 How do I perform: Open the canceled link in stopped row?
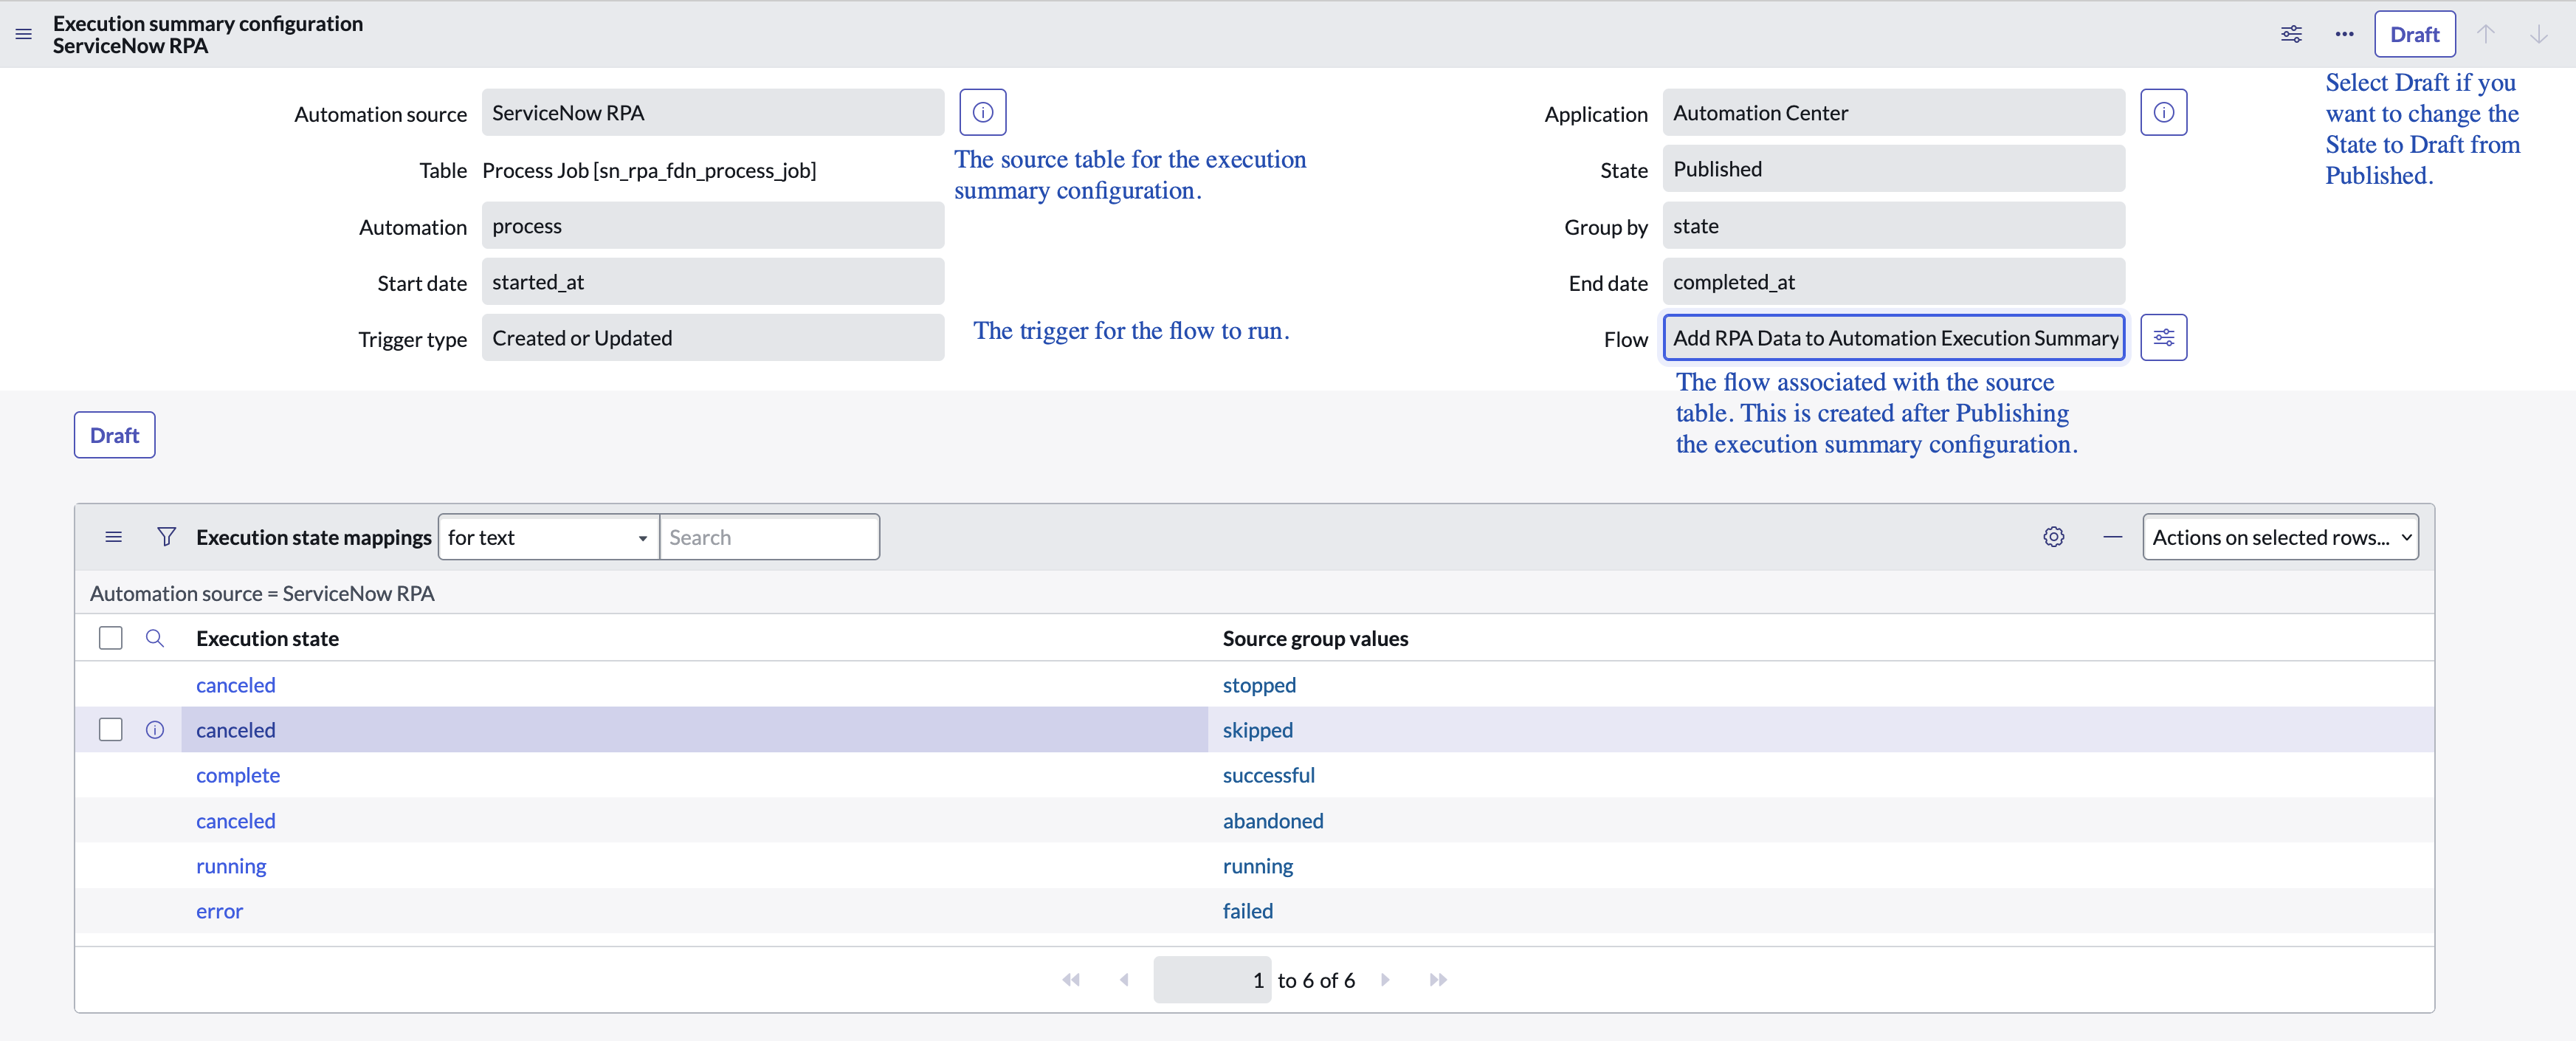click(235, 685)
